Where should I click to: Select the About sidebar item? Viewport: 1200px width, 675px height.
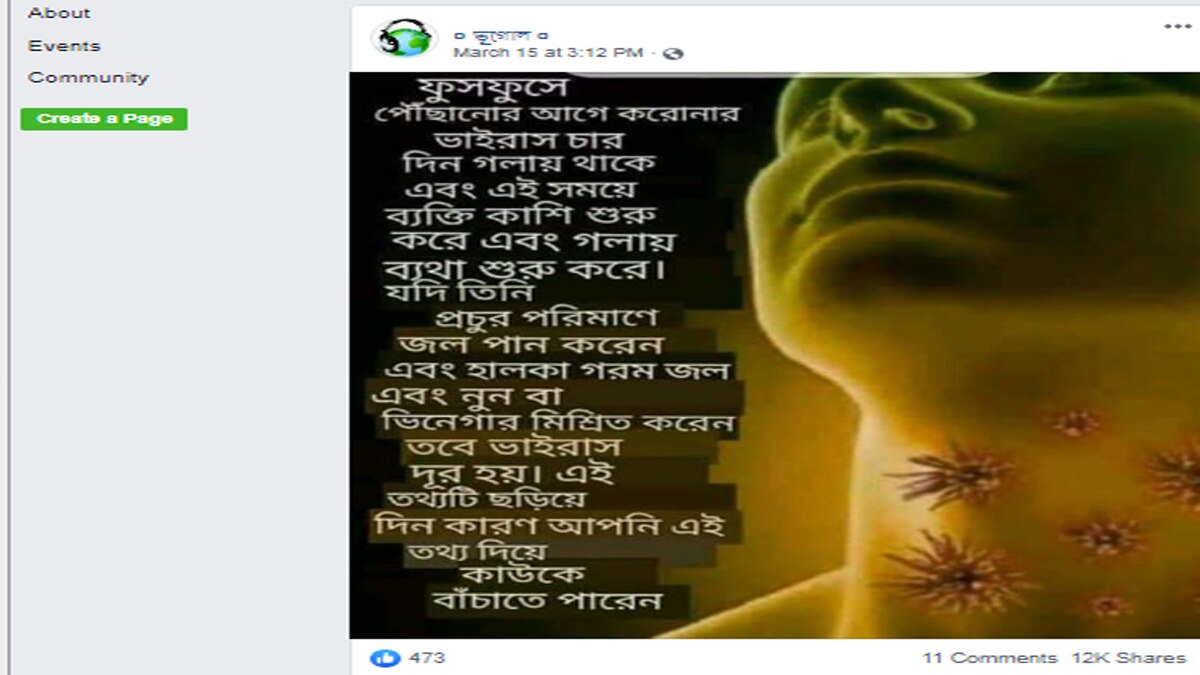click(59, 13)
